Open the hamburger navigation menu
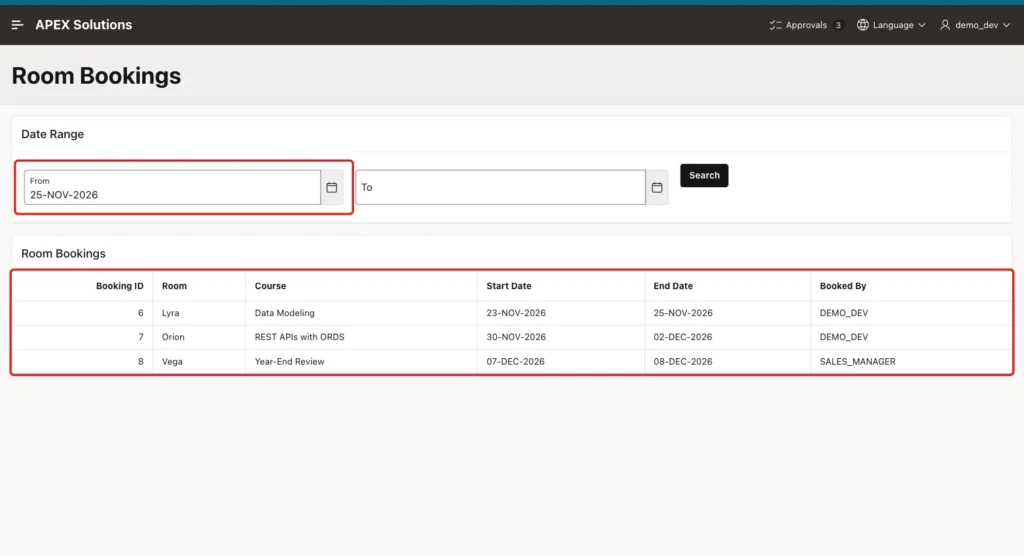 17,25
